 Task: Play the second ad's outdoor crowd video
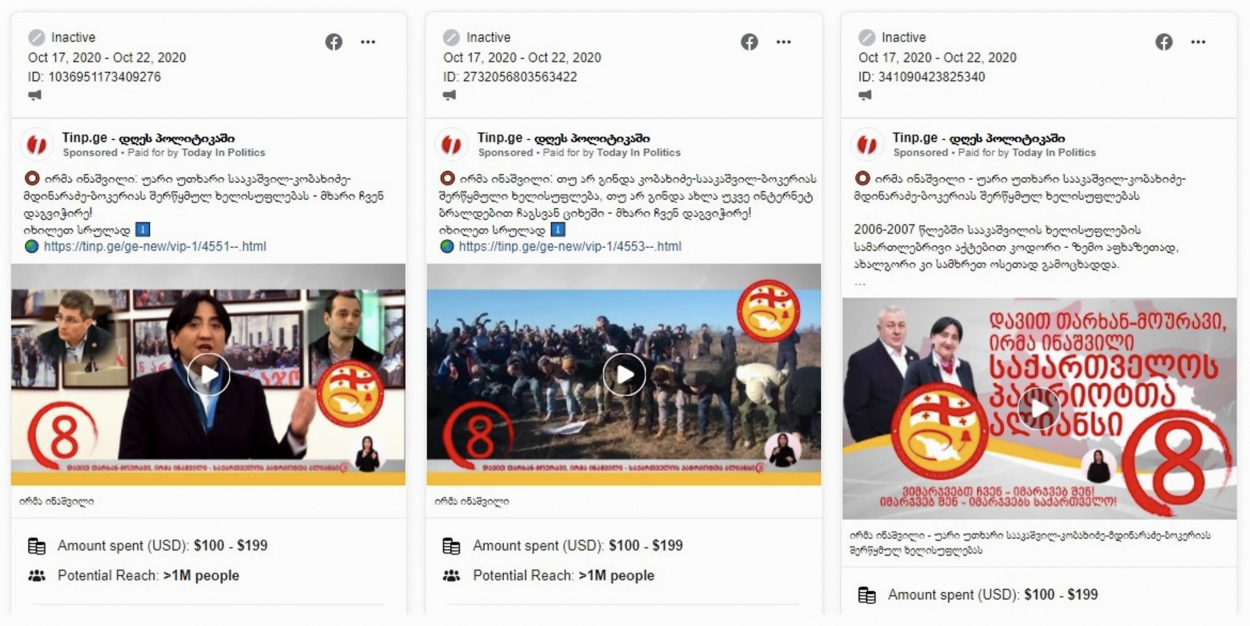coord(624,375)
